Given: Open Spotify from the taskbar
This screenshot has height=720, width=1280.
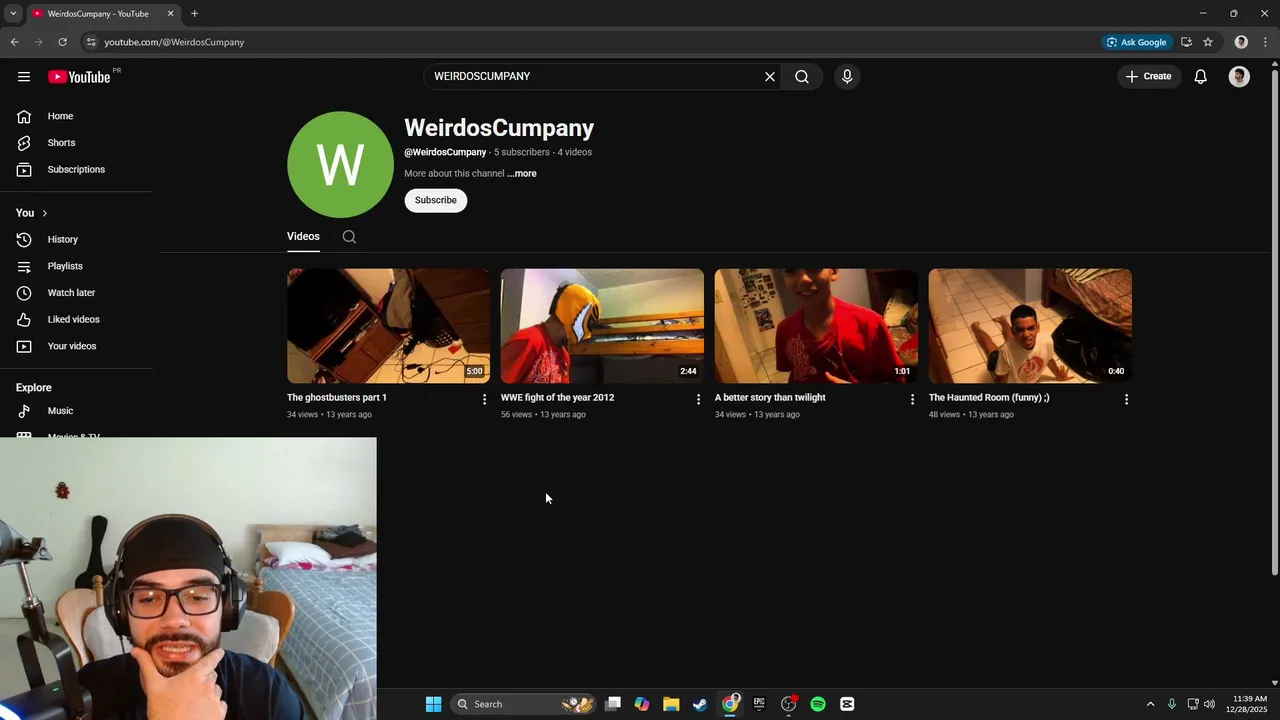Looking at the screenshot, I should click(x=818, y=704).
